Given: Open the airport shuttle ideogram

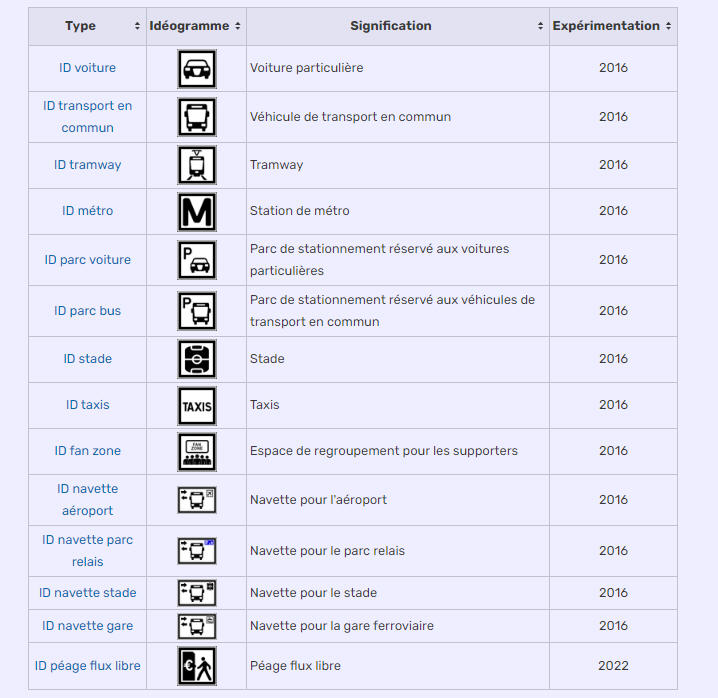Looking at the screenshot, I should (x=197, y=500).
